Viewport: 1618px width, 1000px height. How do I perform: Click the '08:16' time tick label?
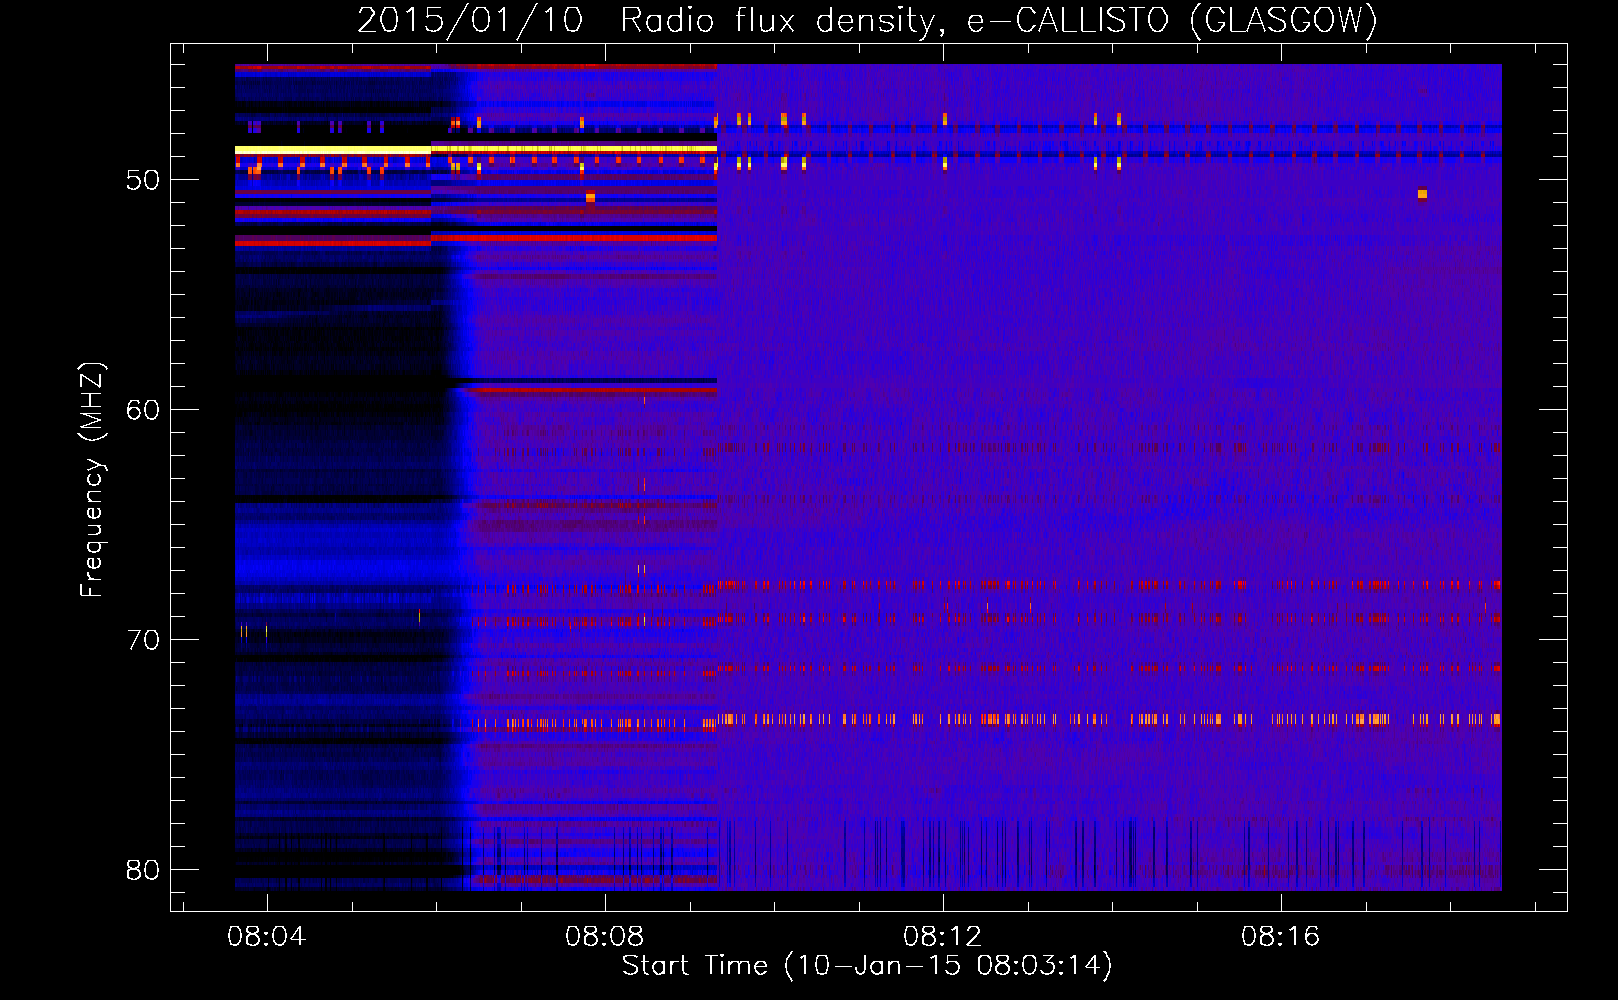click(x=1281, y=937)
